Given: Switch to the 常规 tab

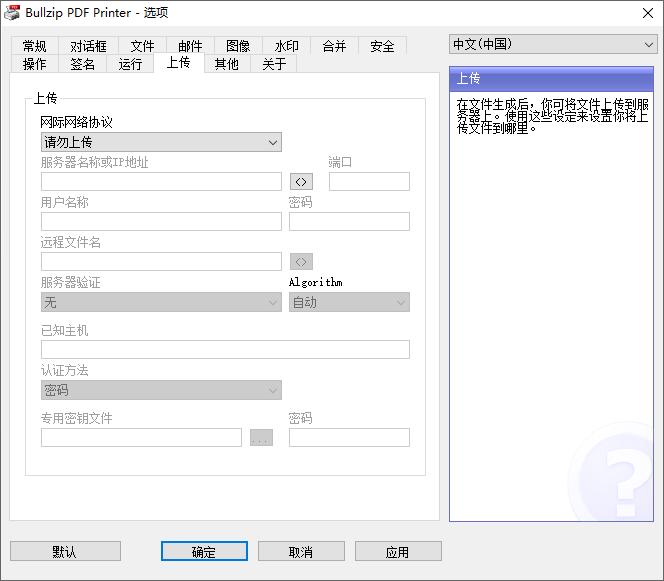Looking at the screenshot, I should (x=34, y=46).
